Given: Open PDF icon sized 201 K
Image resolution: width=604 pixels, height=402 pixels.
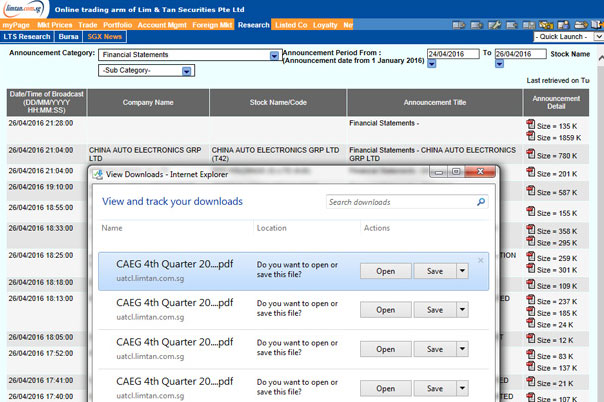Looking at the screenshot, I should [x=531, y=173].
